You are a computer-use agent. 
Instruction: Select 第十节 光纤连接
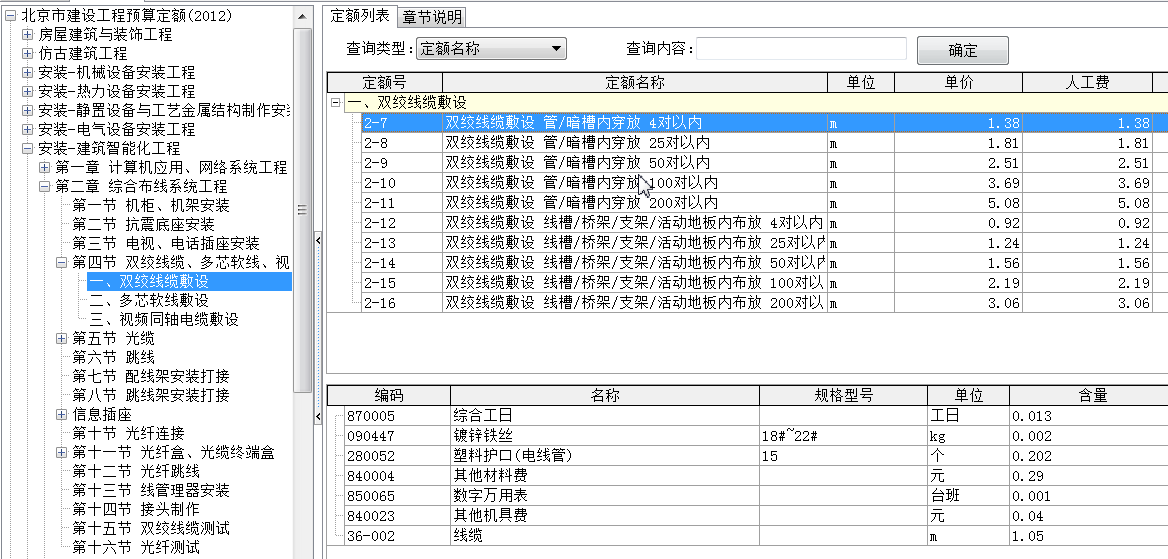click(x=128, y=434)
